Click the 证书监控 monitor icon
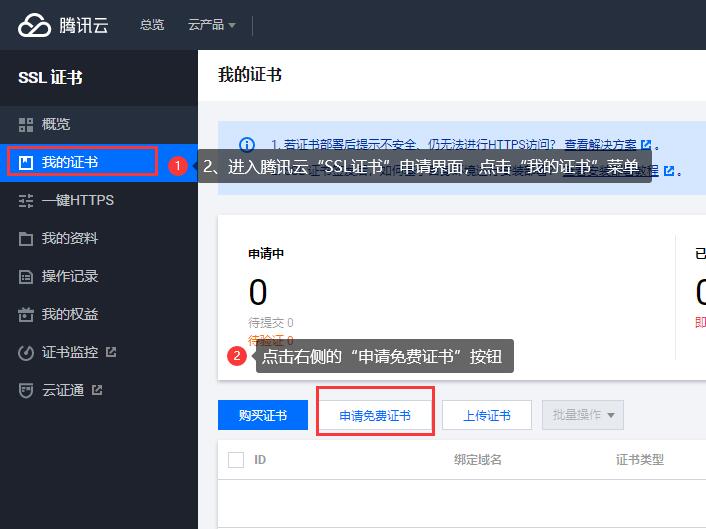Viewport: 706px width, 529px height. pos(26,353)
